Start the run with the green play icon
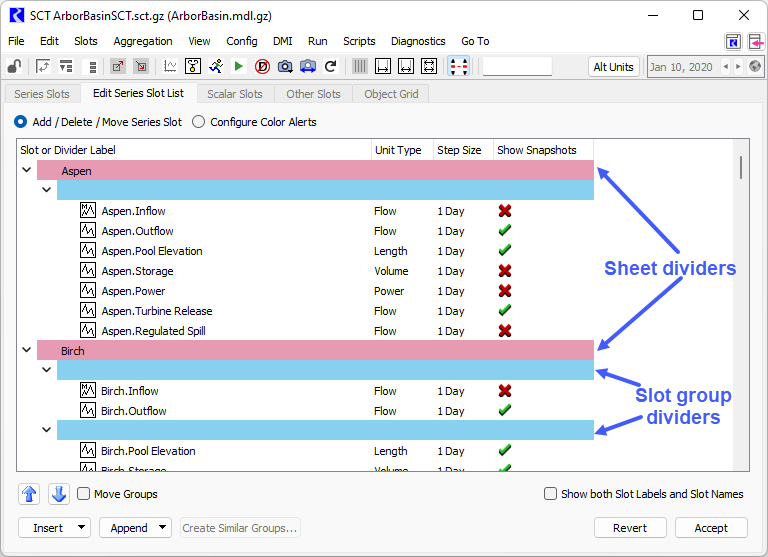The width and height of the screenshot is (768, 557). pos(239,67)
